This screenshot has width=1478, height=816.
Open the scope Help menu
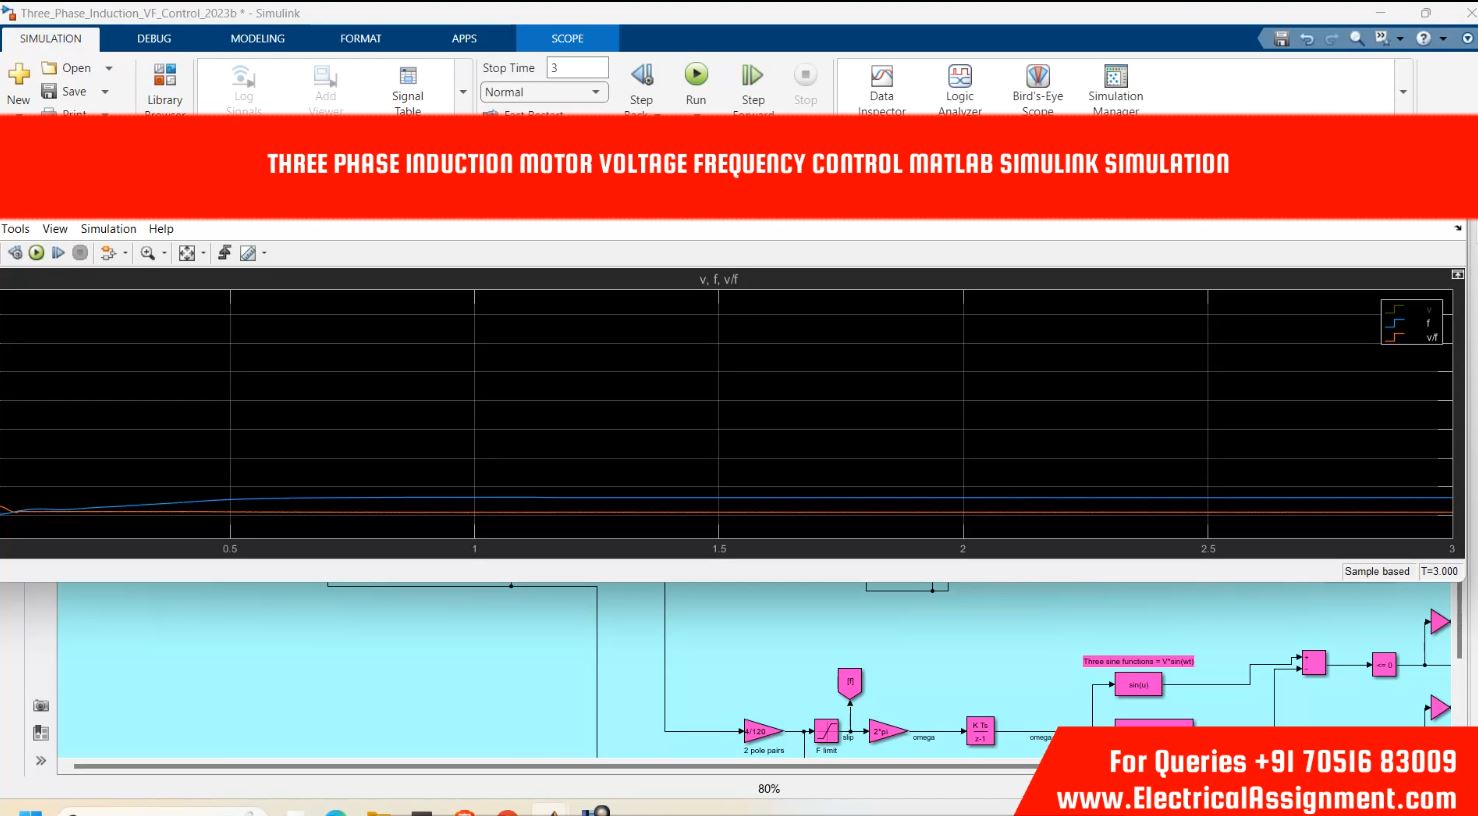(x=161, y=229)
